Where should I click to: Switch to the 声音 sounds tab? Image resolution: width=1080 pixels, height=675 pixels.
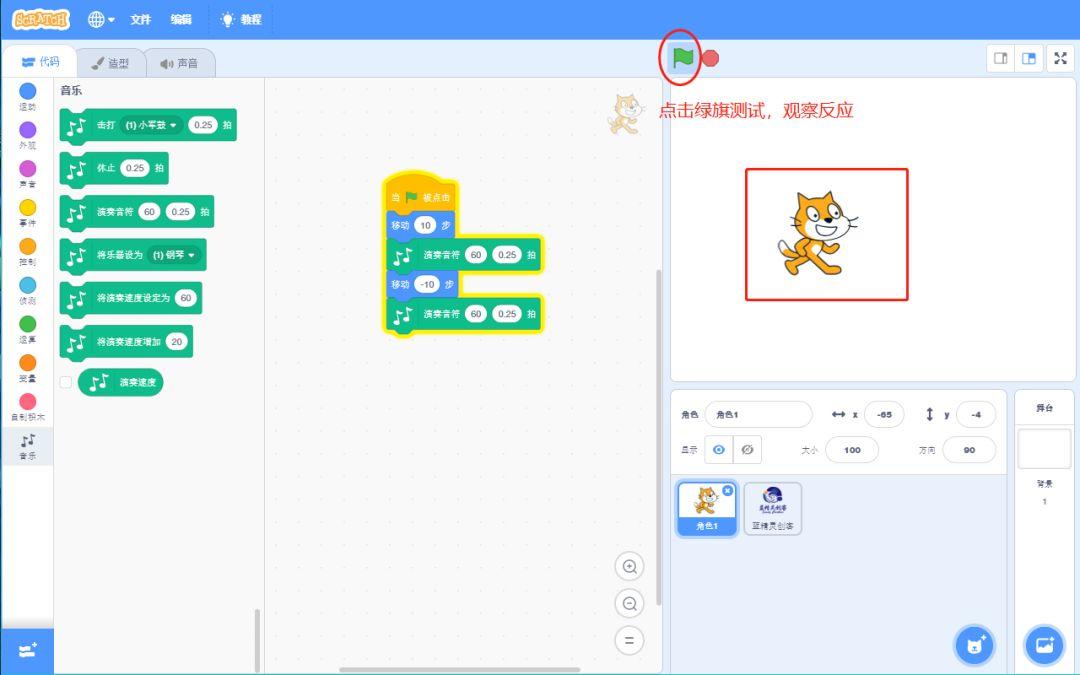[179, 63]
